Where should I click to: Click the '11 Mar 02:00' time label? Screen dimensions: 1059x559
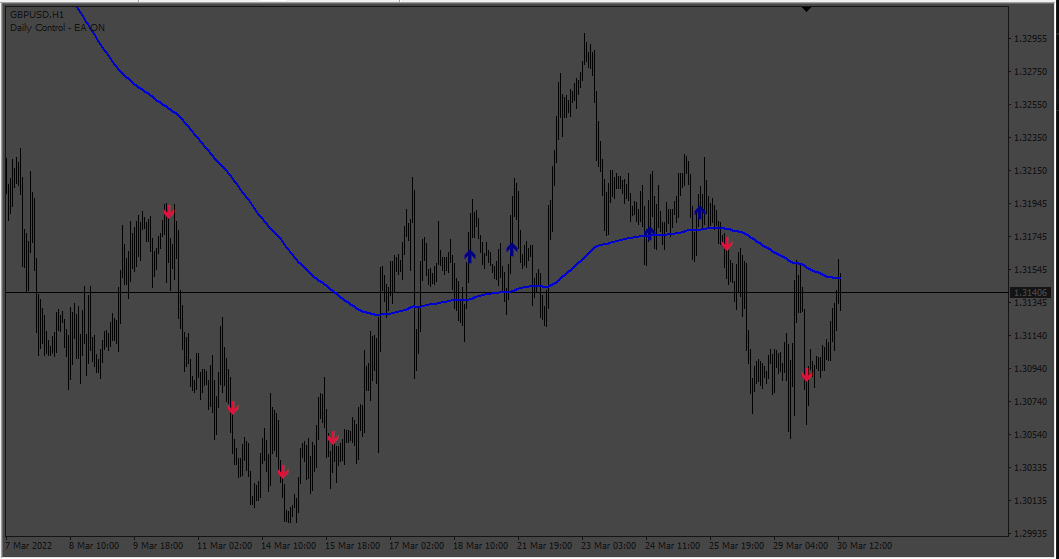(x=225, y=545)
